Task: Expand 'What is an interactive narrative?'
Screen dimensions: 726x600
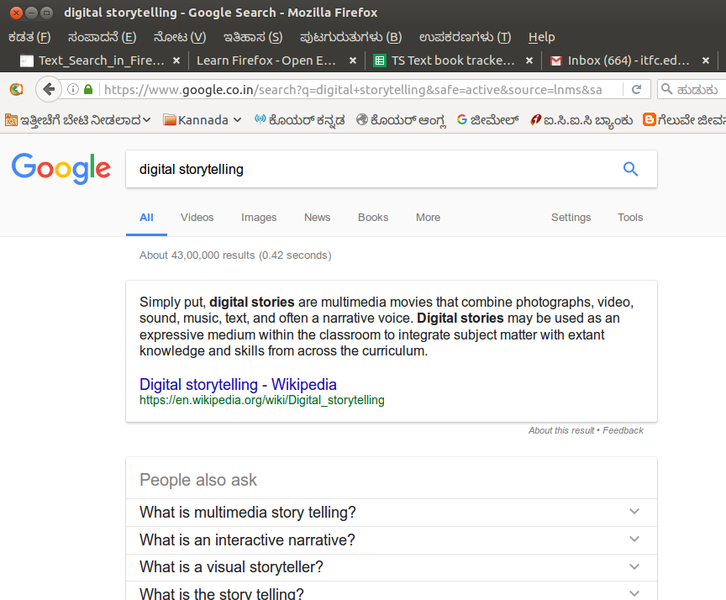Action: pos(391,540)
